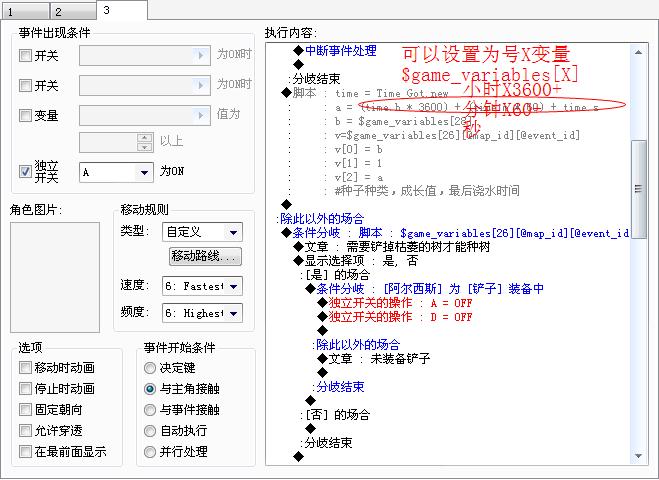The height and width of the screenshot is (480, 659).
Task: Select the 独立开关的操作 A = OFF line
Action: (x=395, y=303)
